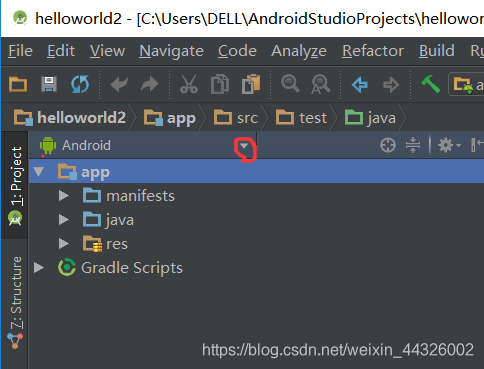Open the Analyze menu

[x=299, y=52]
